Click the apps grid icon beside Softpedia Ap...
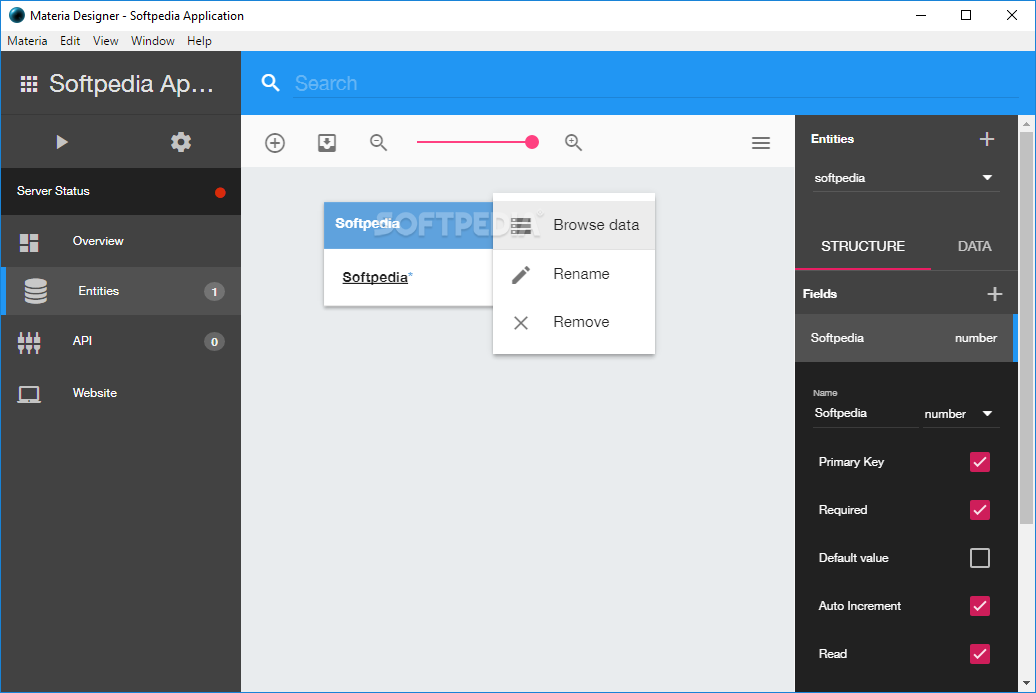Viewport: 1036px width, 693px height. 28,84
